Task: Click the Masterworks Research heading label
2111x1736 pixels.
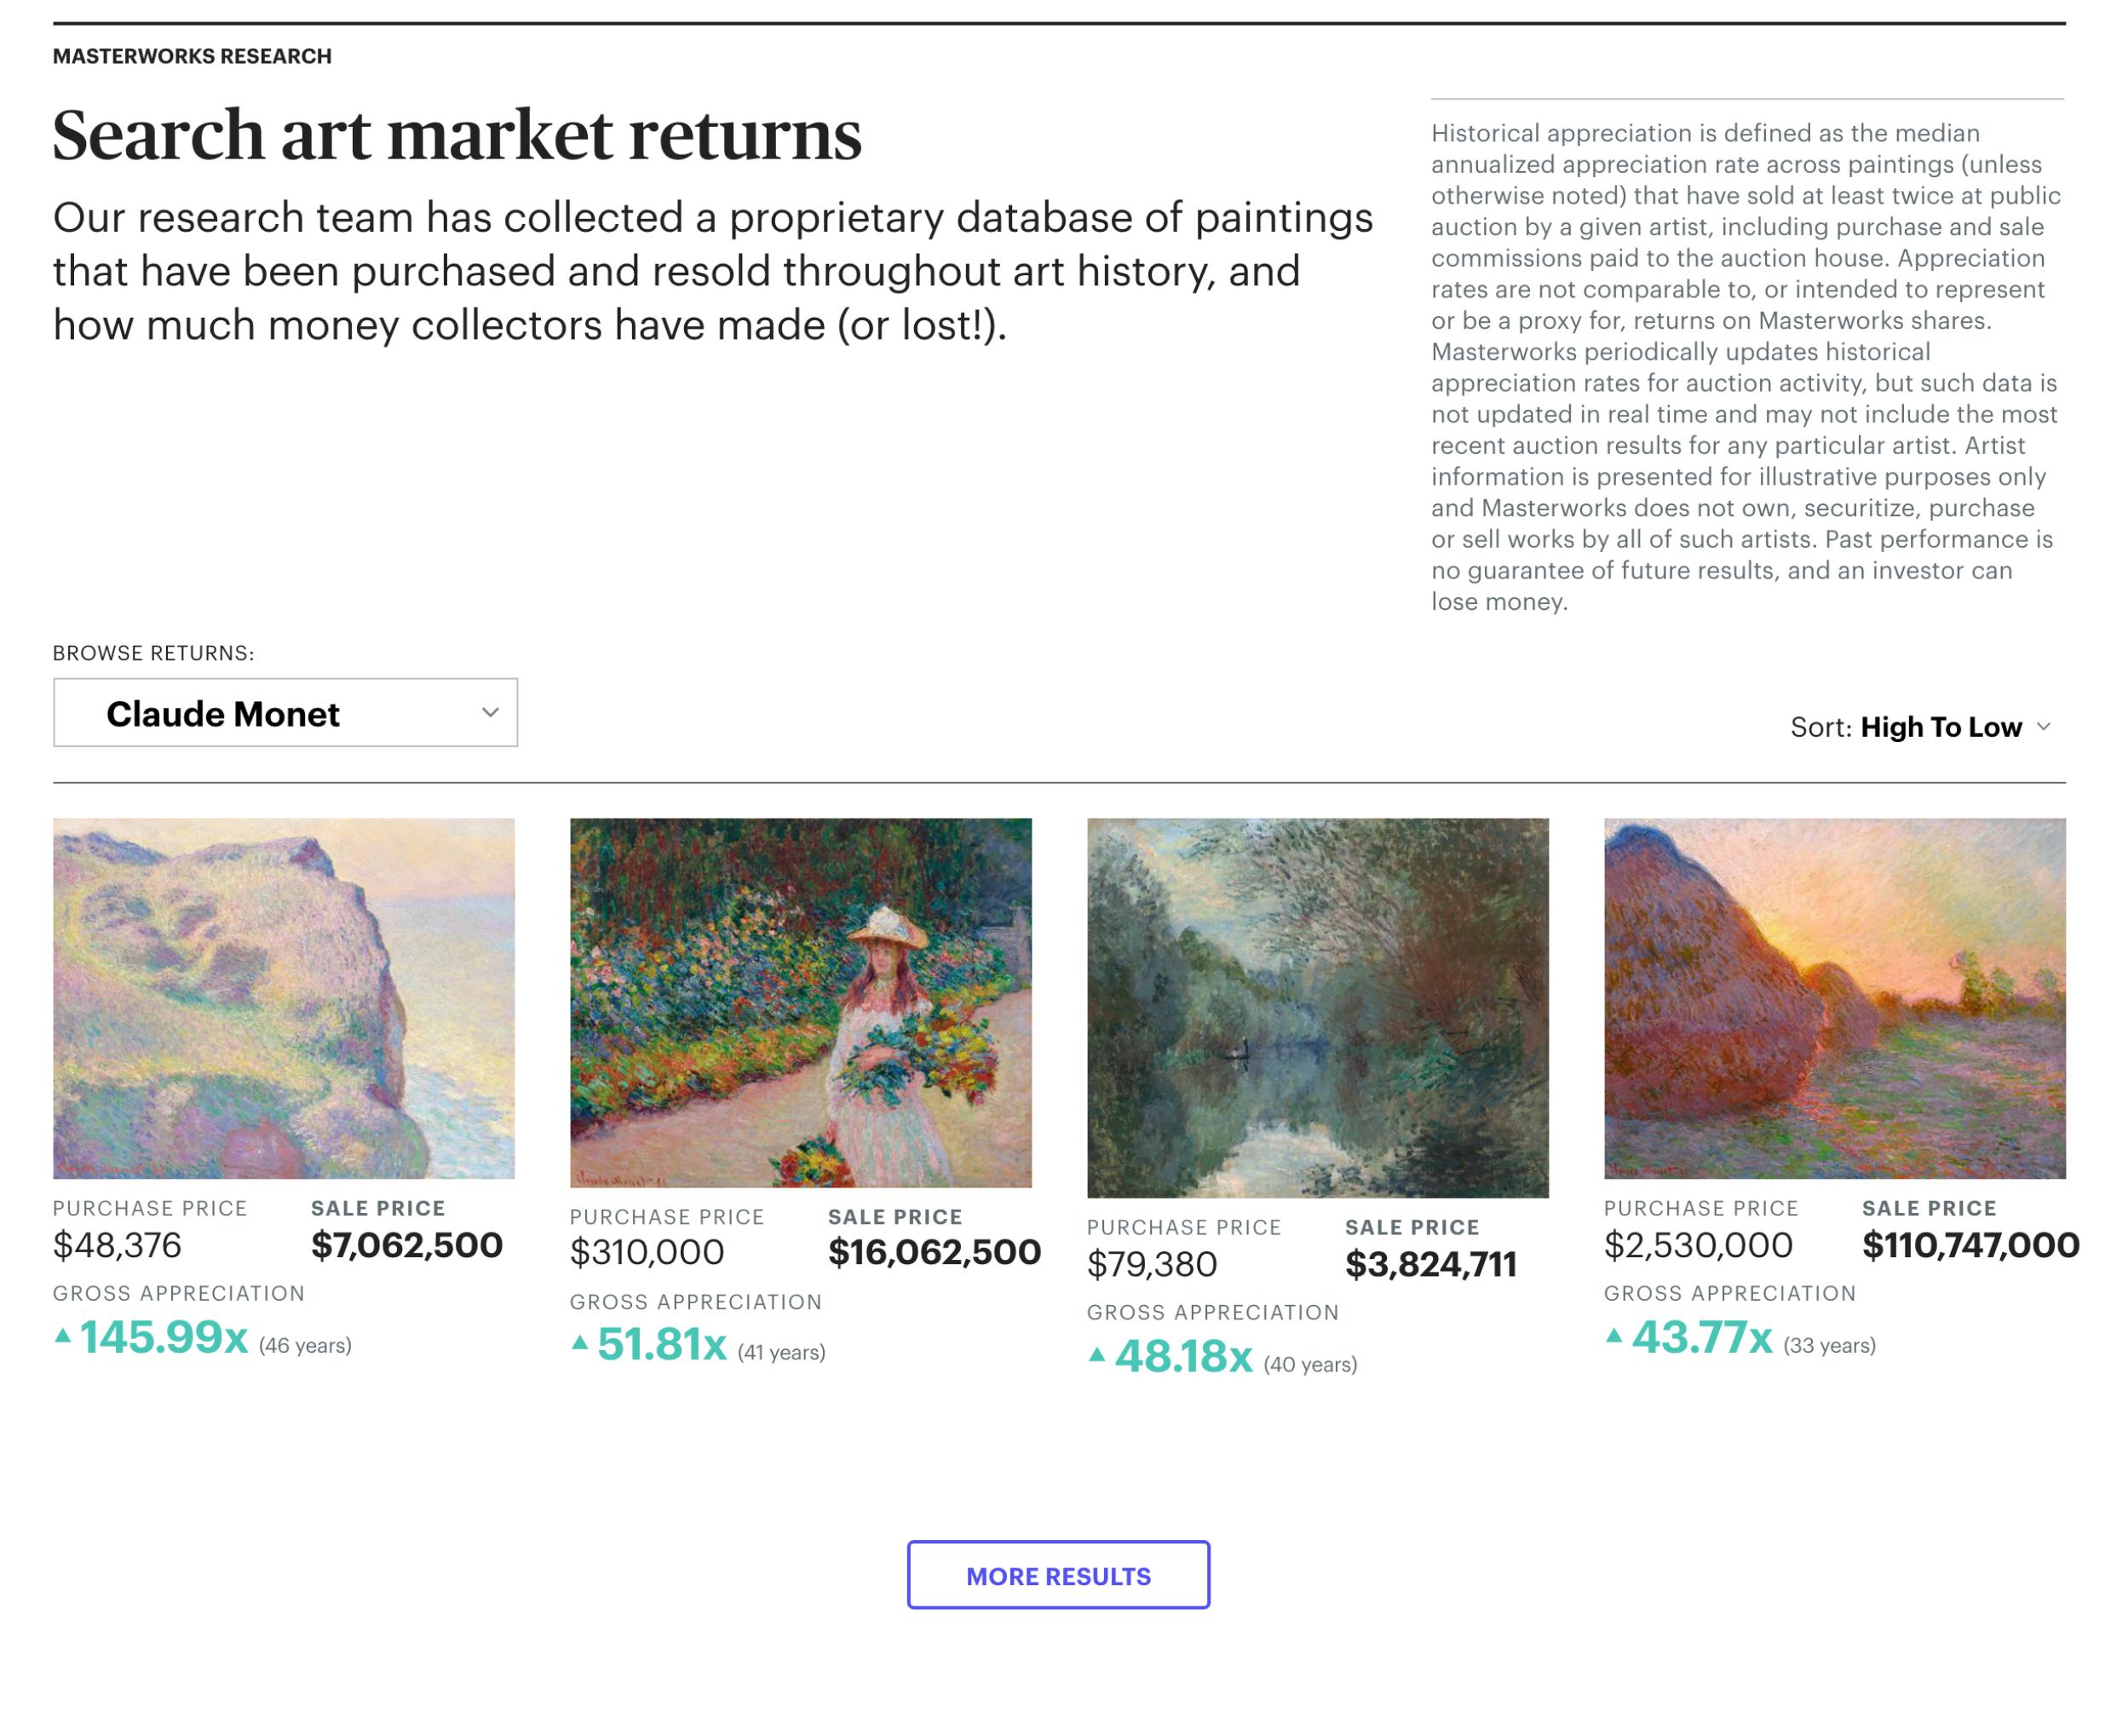Action: (192, 56)
